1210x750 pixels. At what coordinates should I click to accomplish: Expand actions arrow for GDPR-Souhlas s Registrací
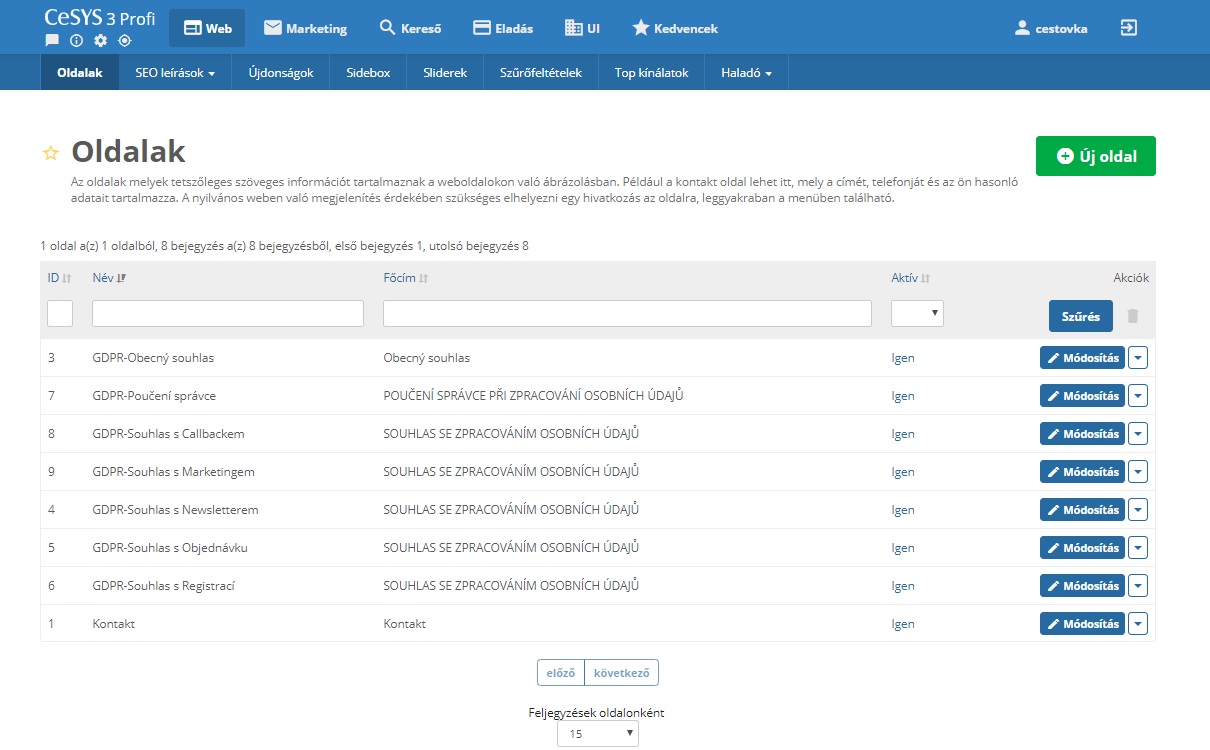(1138, 586)
